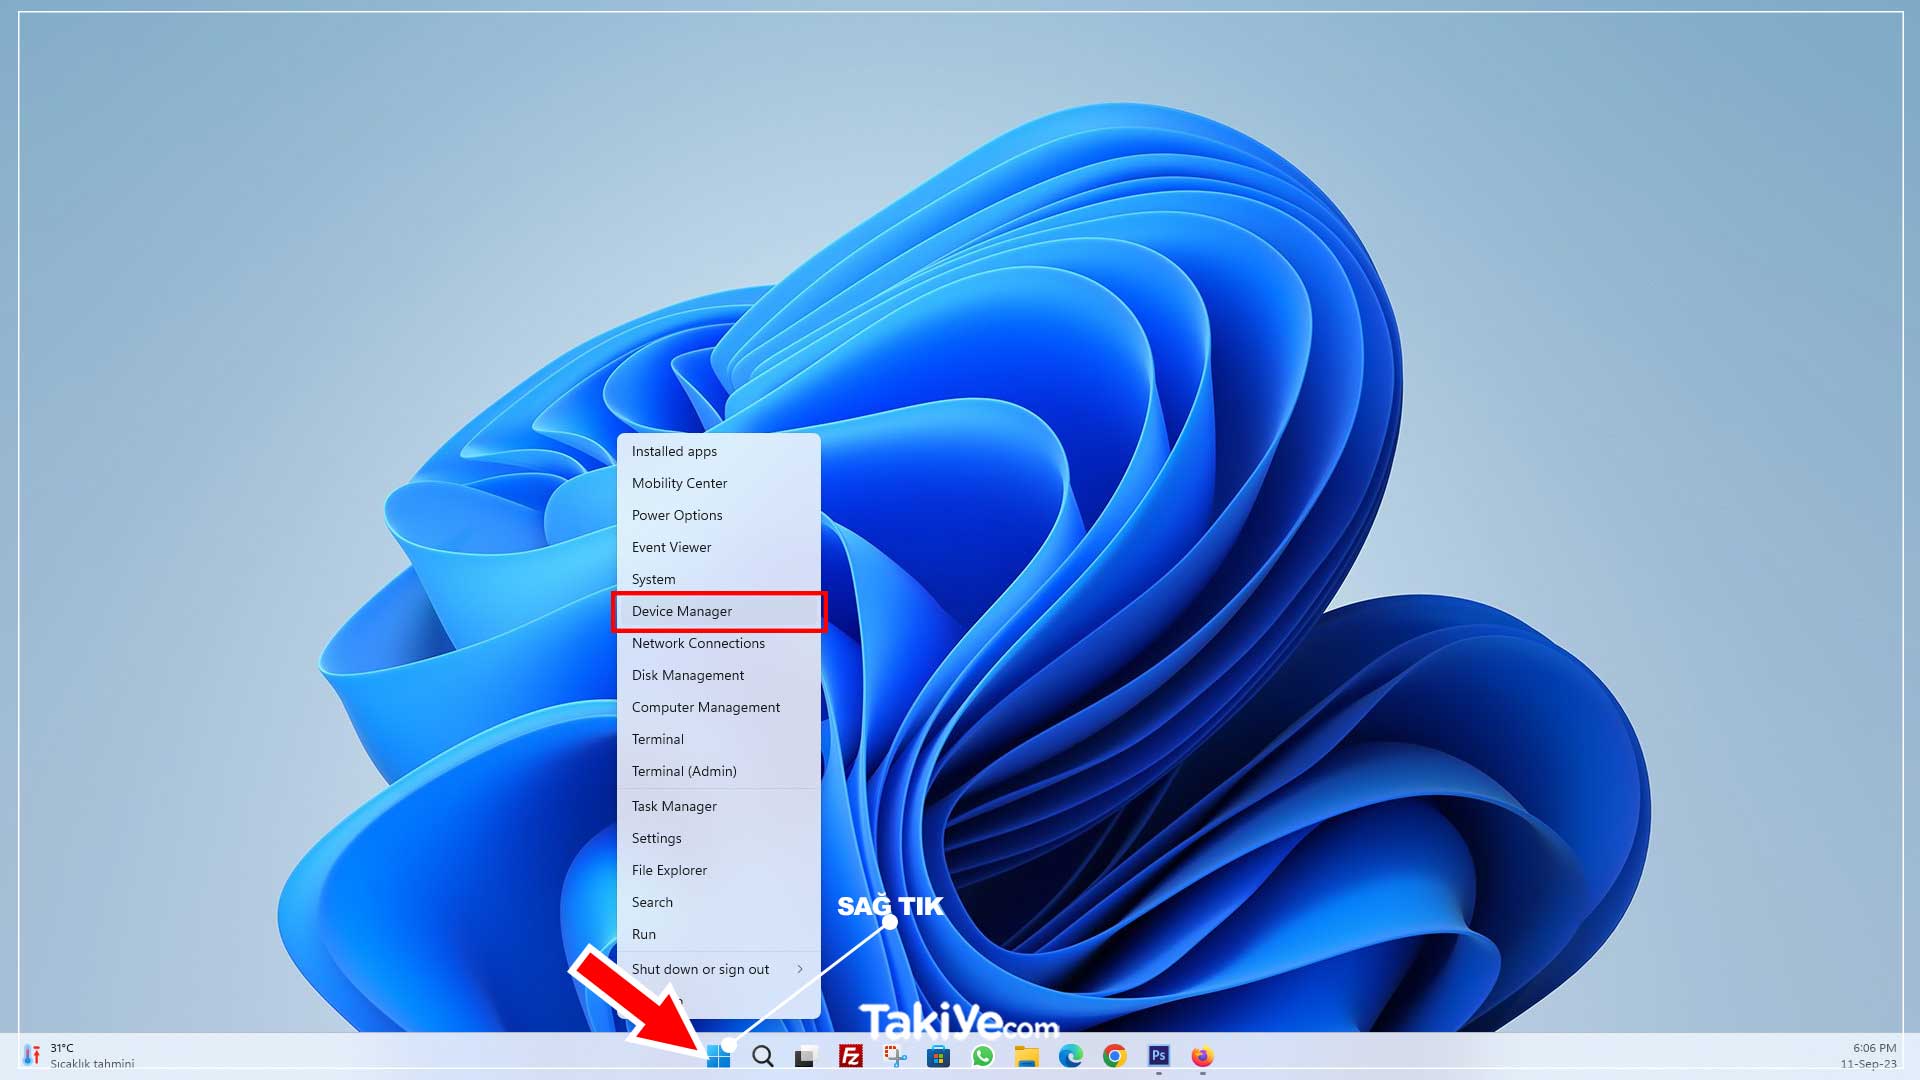The image size is (1920, 1080).
Task: Launch the Snipping Tool
Action: point(894,1057)
